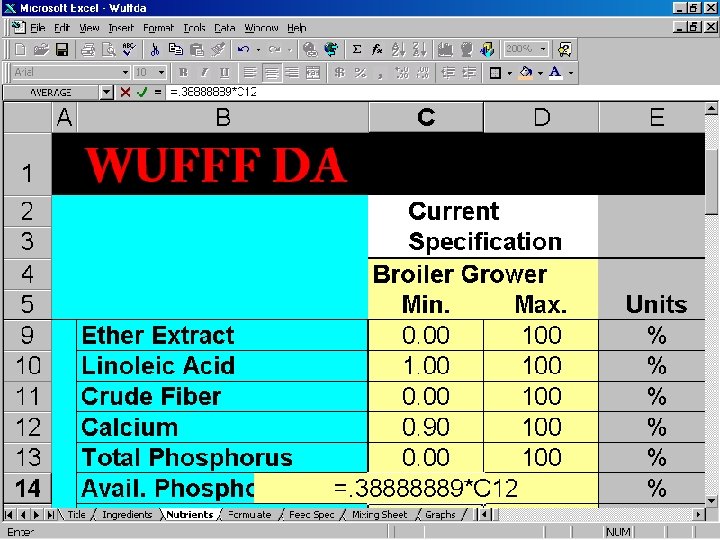Decrease the indent
Viewport: 720px width, 540px height.
point(448,73)
